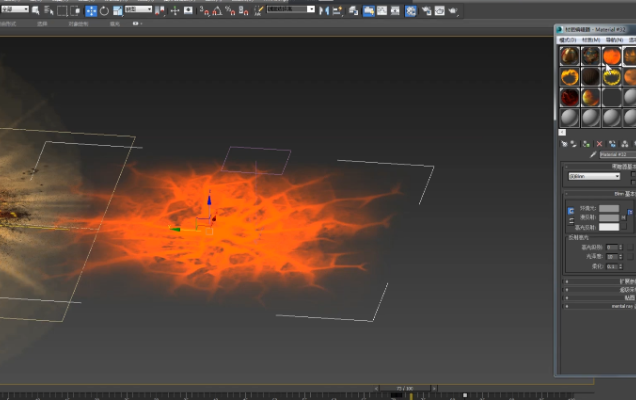Click Render Production teapot icon
The width and height of the screenshot is (636, 400).
pos(453,11)
